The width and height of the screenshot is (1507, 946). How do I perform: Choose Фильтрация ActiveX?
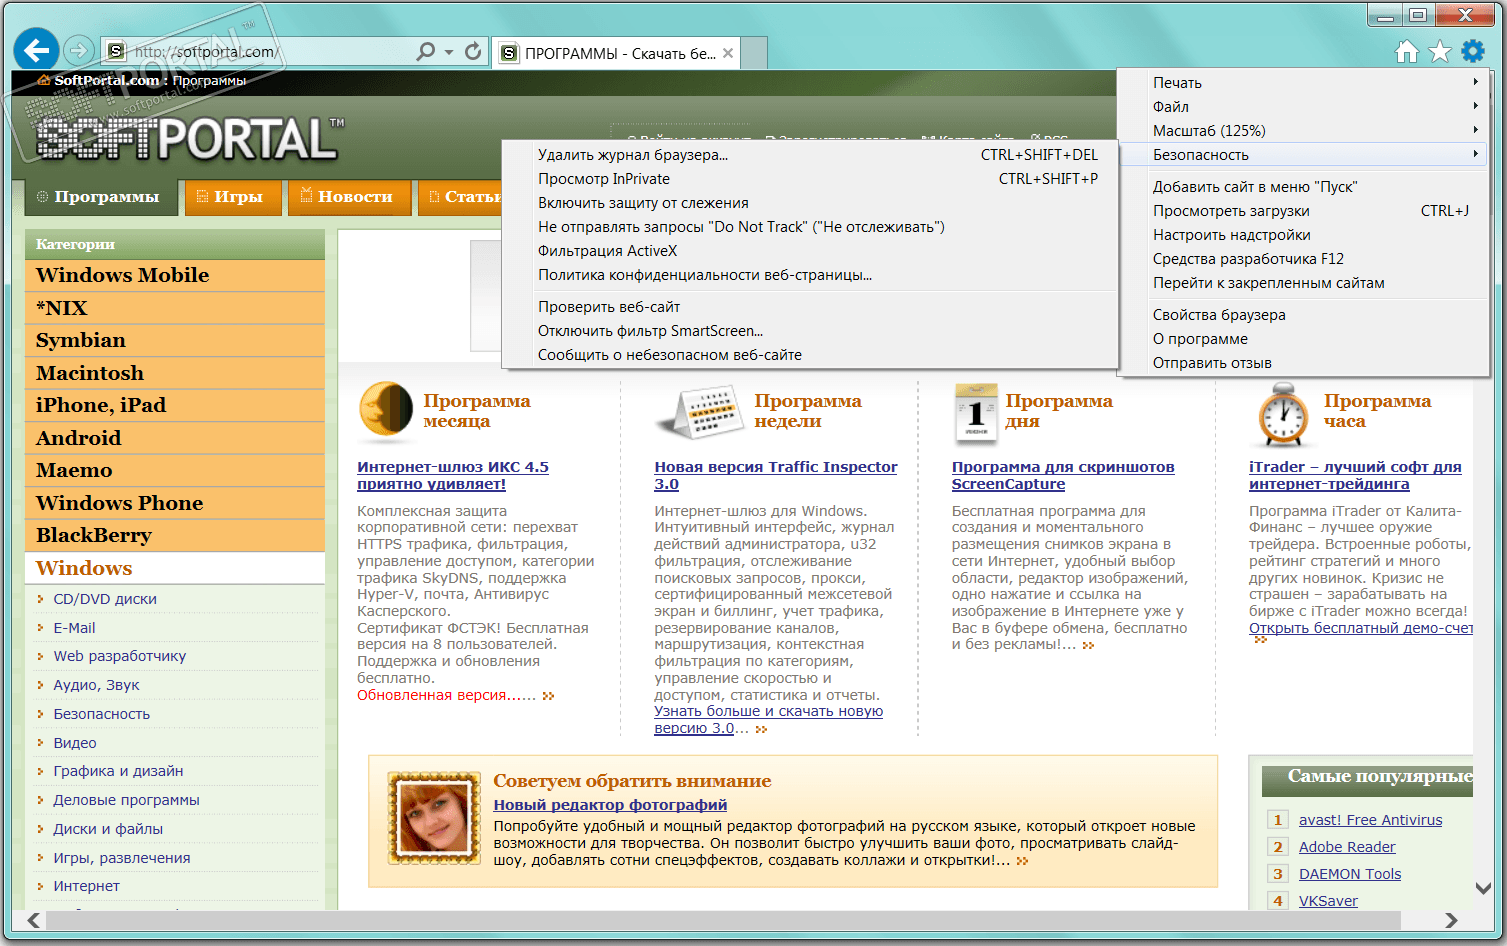[810, 250]
